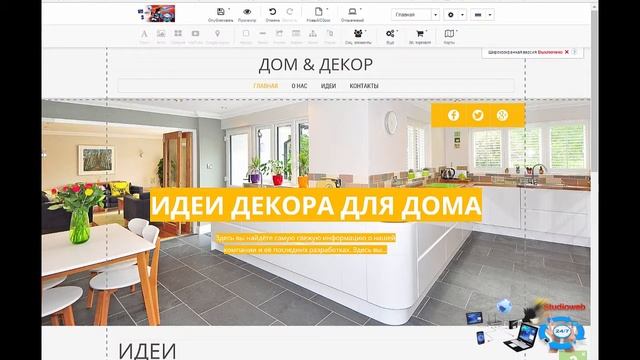Viewport: 640px width, 360px height.
Task: Select the Text element tool (A icon)
Action: click(x=144, y=34)
